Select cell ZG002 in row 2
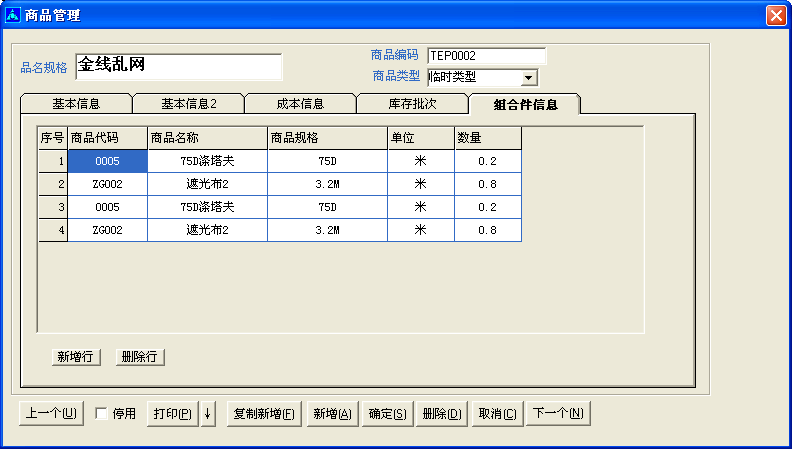This screenshot has width=792, height=449. pos(108,184)
